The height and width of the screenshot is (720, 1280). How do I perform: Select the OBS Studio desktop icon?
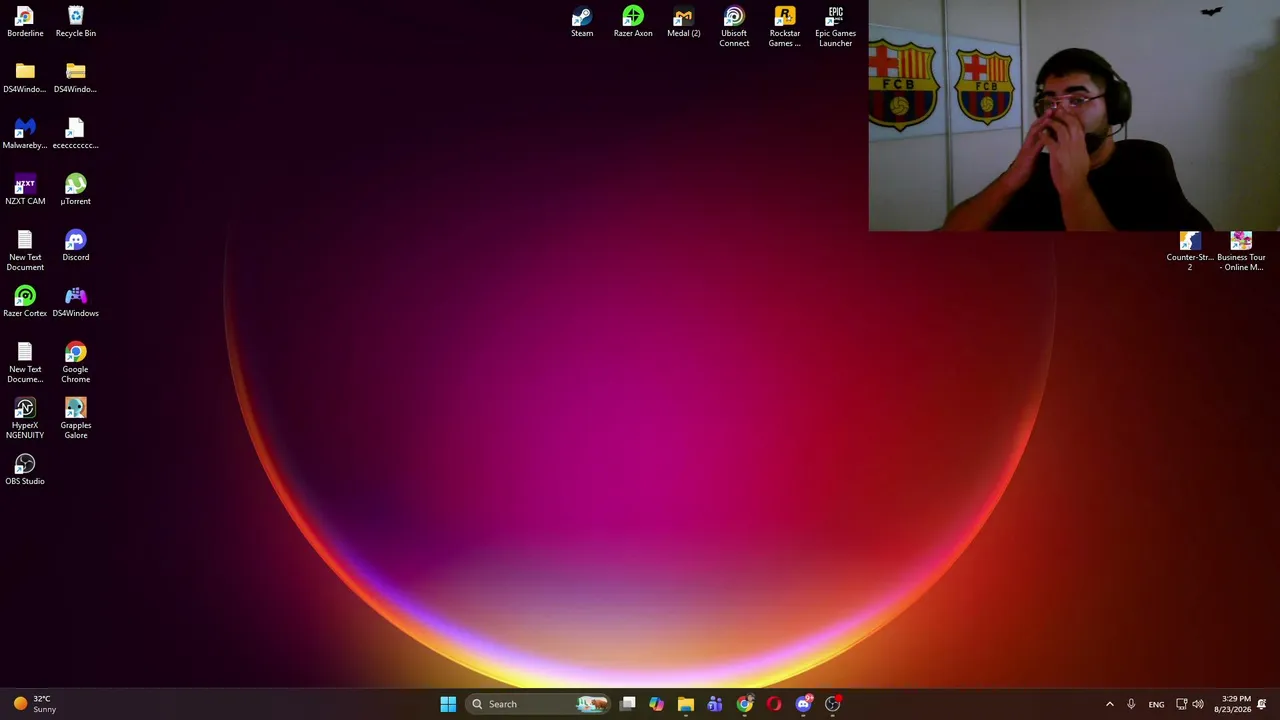pos(25,470)
